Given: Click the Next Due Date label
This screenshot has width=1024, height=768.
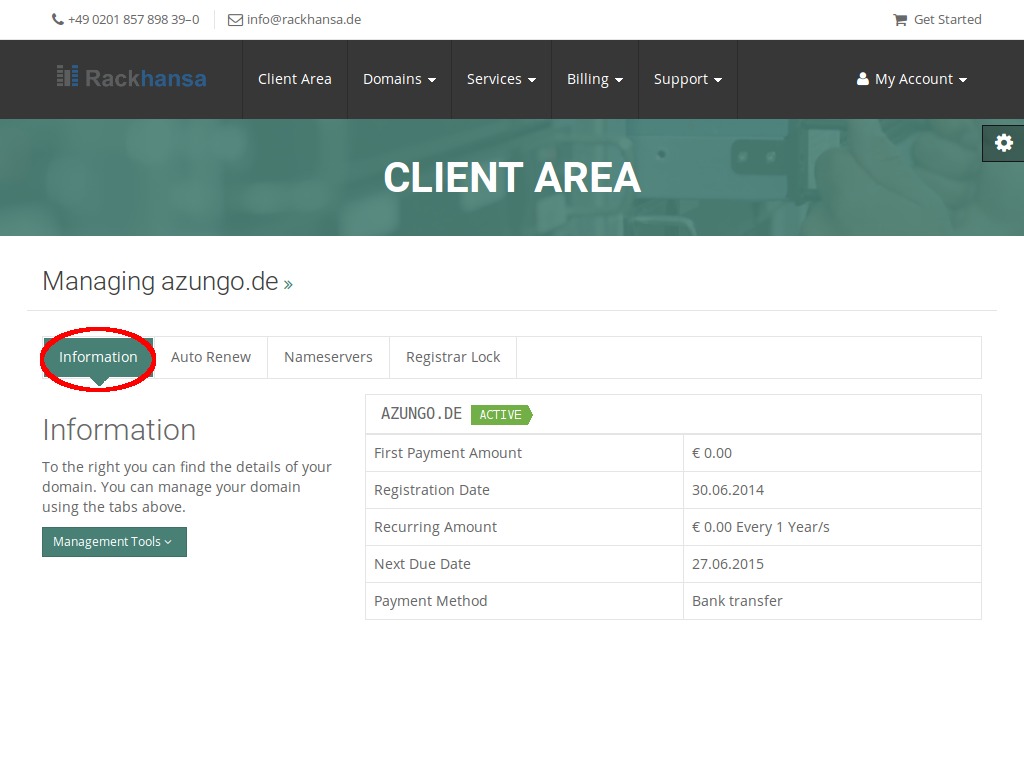Looking at the screenshot, I should (x=422, y=564).
